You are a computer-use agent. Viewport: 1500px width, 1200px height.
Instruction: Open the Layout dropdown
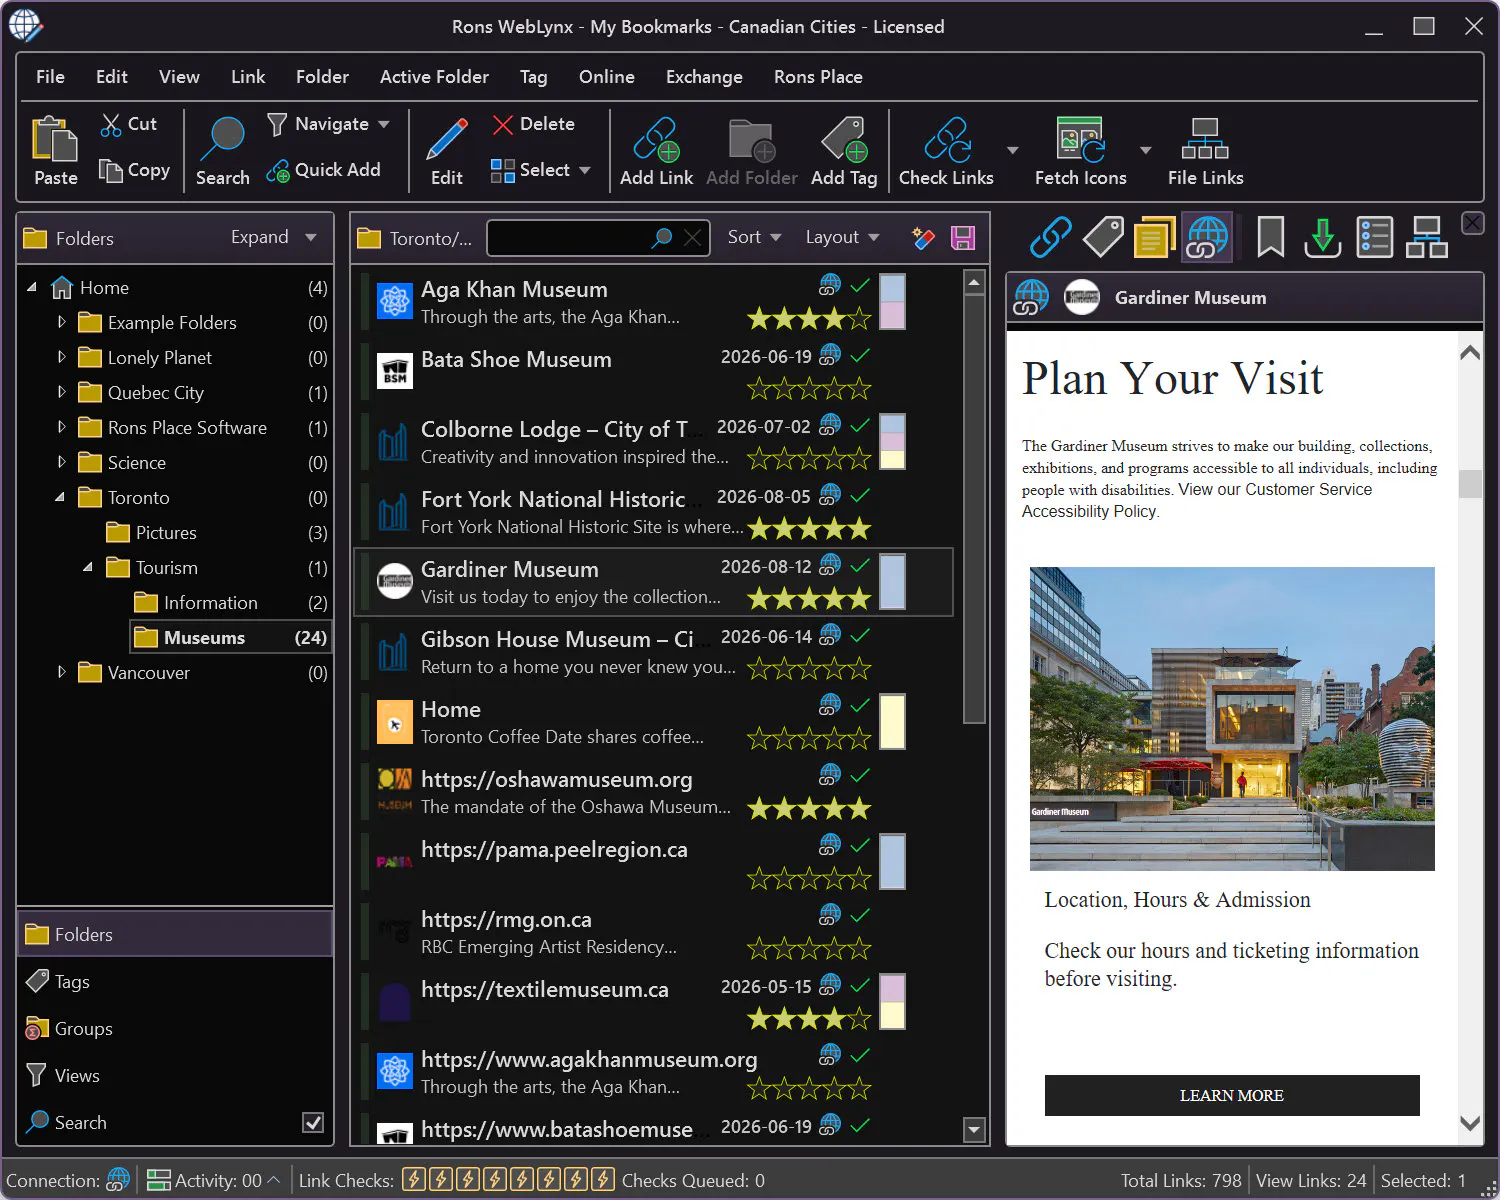coord(842,237)
